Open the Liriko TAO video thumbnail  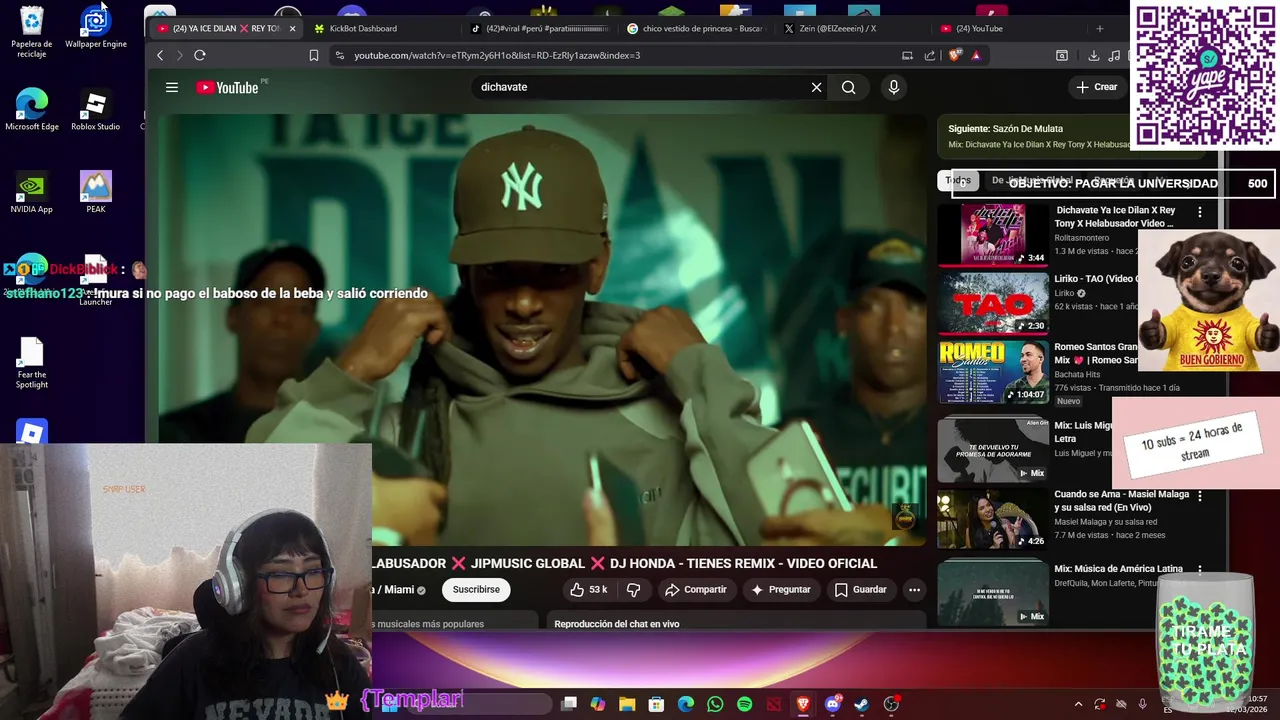pyautogui.click(x=992, y=302)
